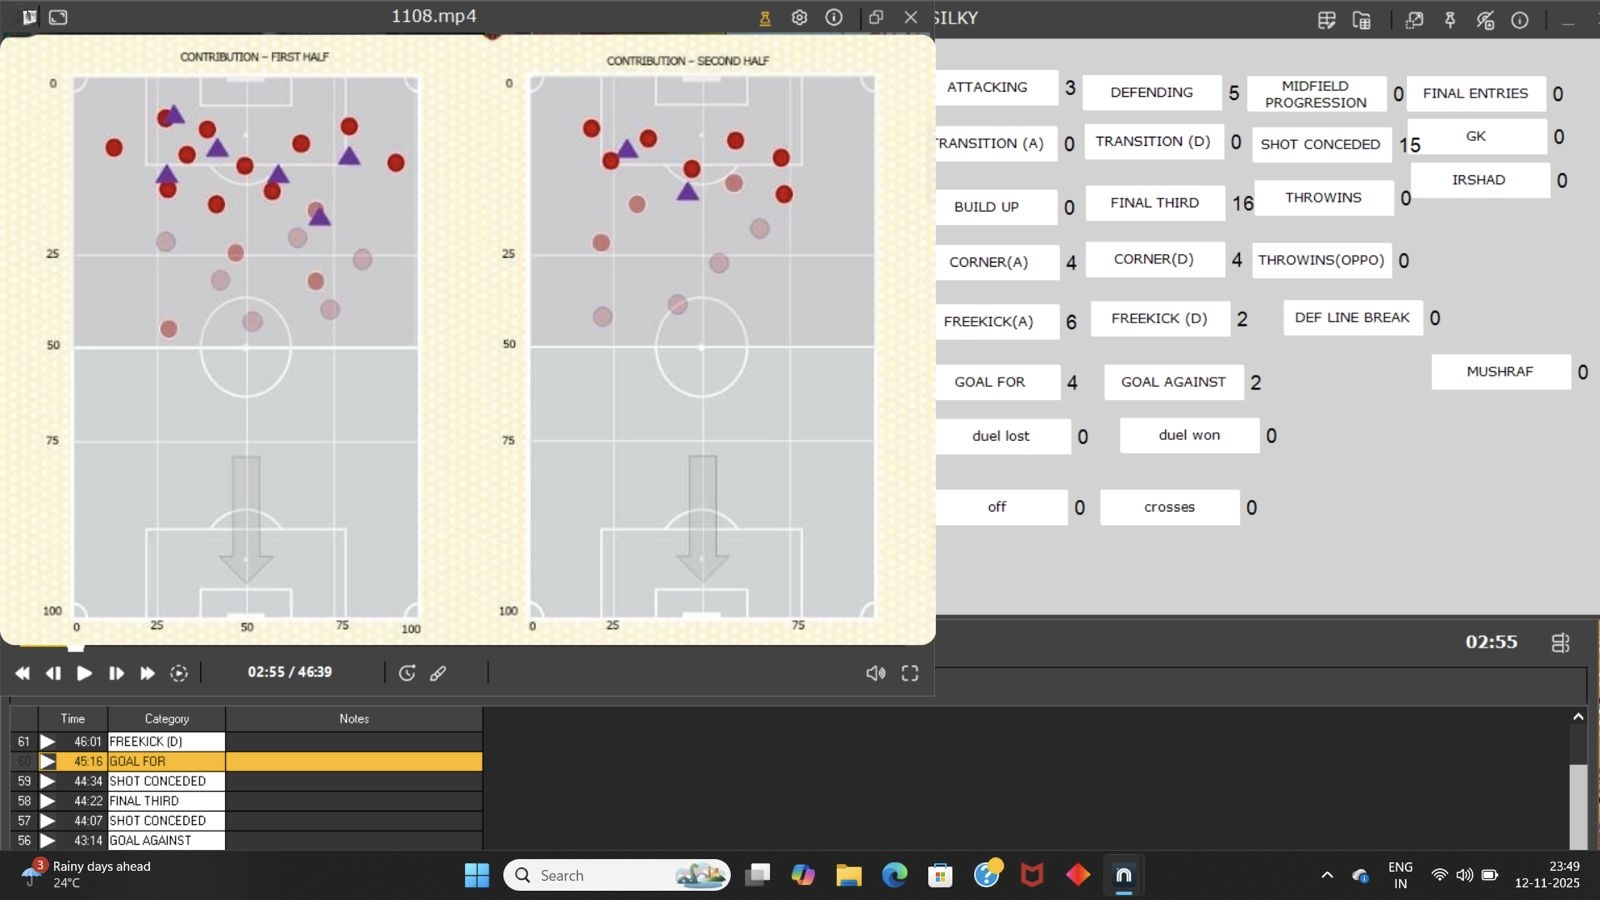Open File Explorer from the taskbar
Image resolution: width=1600 pixels, height=900 pixels.
coord(849,875)
